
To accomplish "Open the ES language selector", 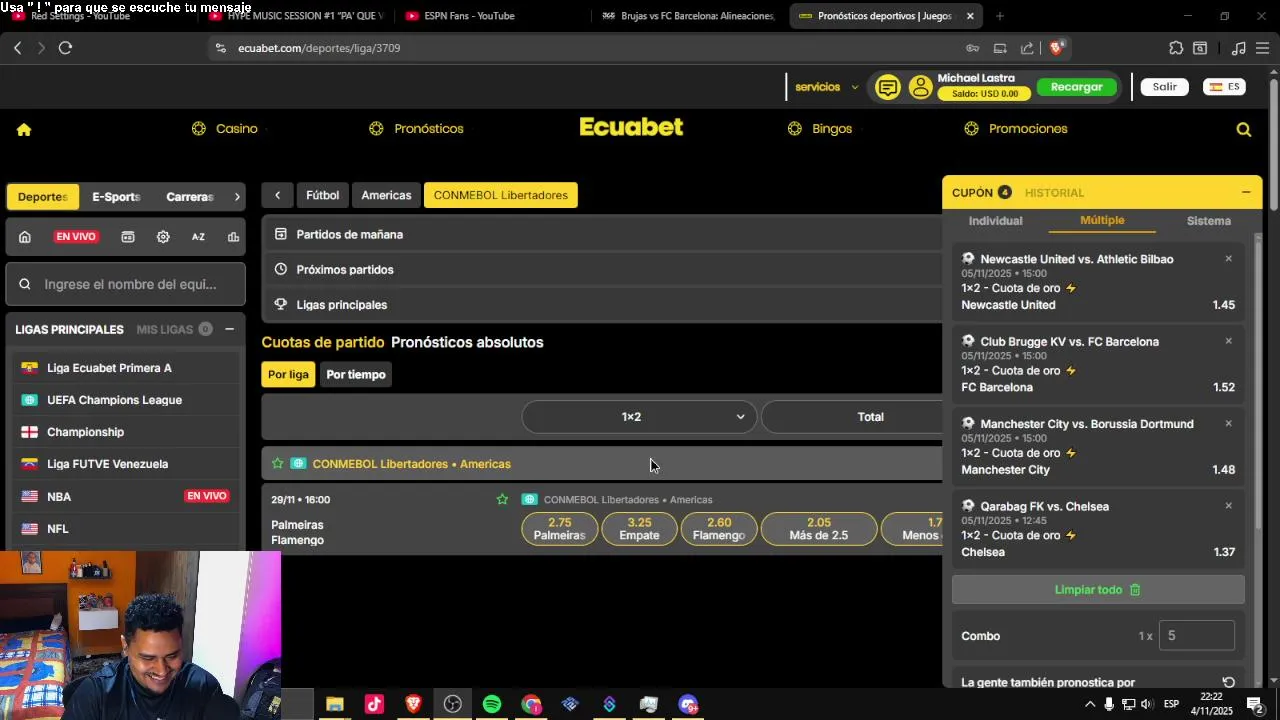I will (1224, 87).
